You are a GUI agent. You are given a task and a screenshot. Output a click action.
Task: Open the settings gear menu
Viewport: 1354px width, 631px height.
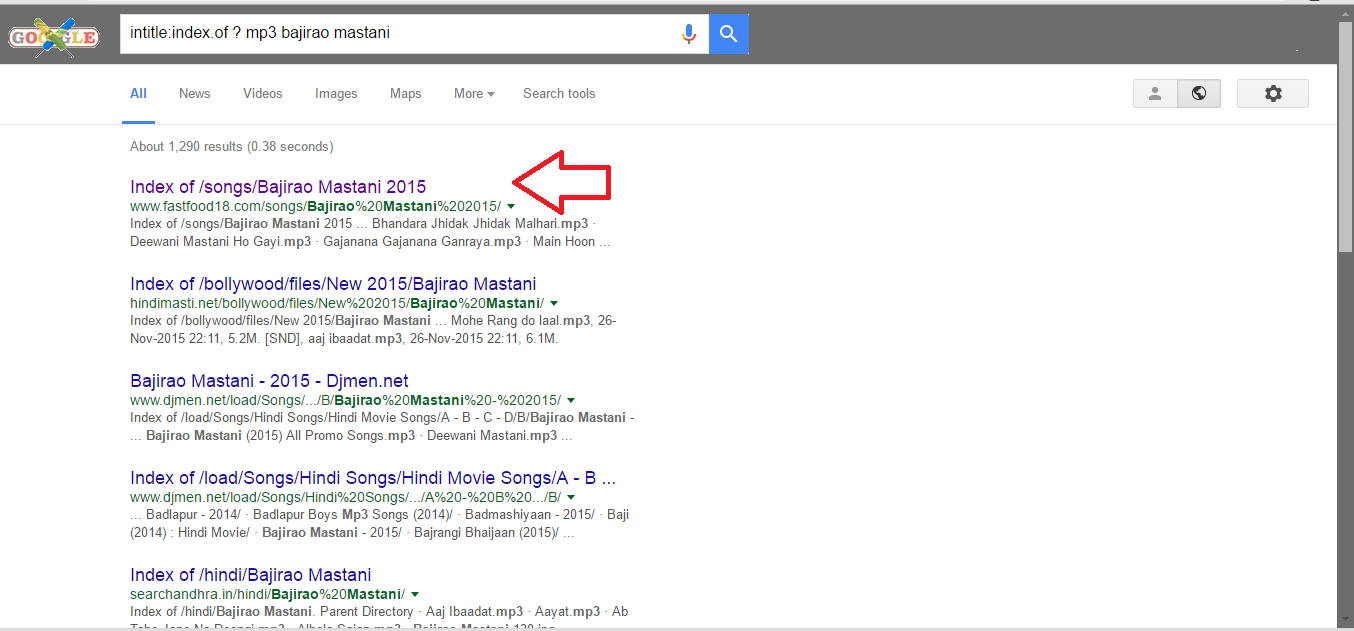[x=1272, y=93]
